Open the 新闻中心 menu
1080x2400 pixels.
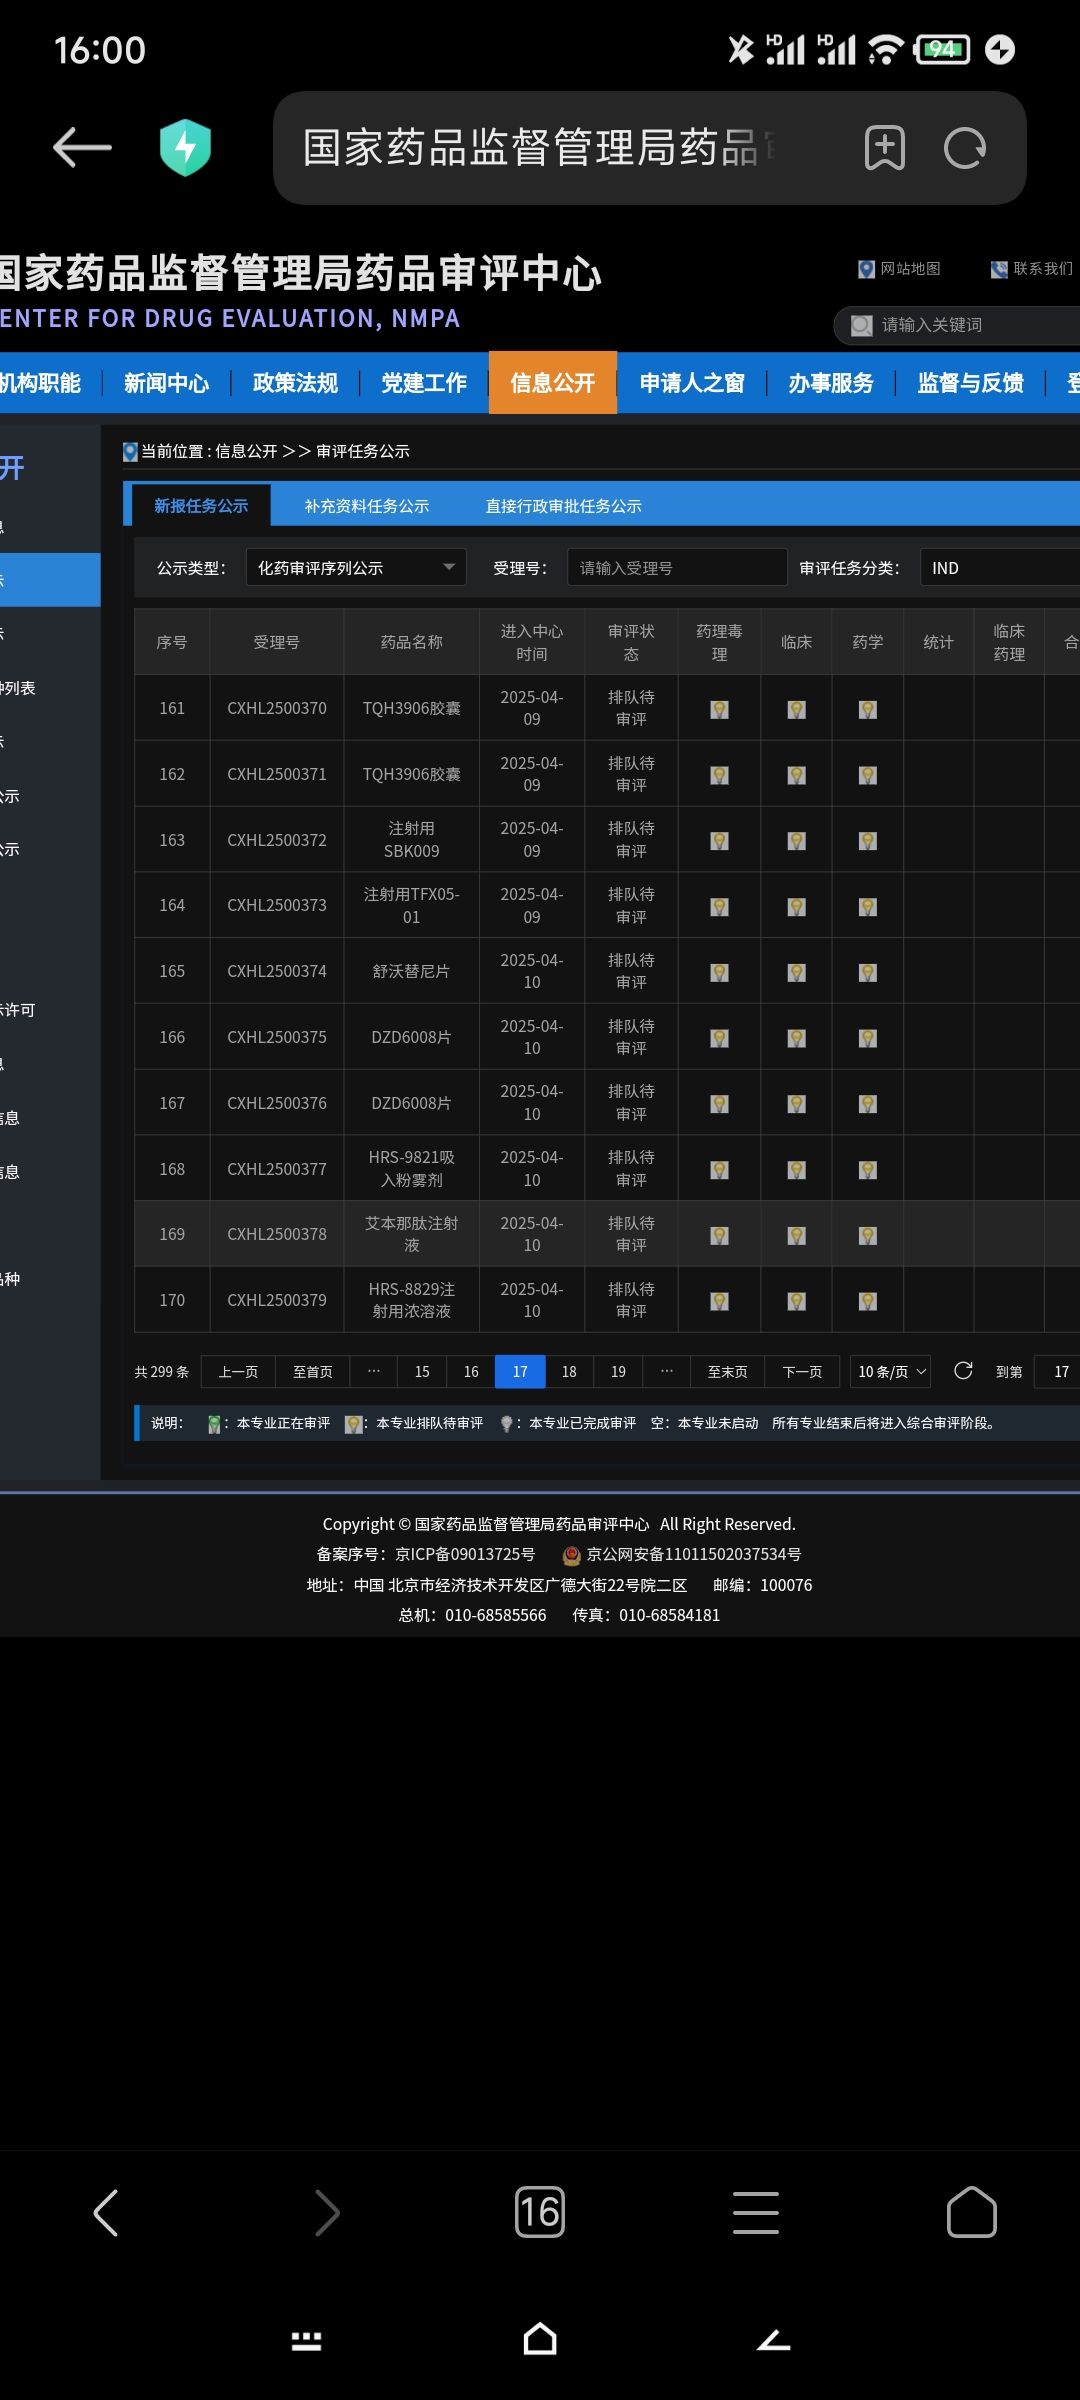point(167,383)
